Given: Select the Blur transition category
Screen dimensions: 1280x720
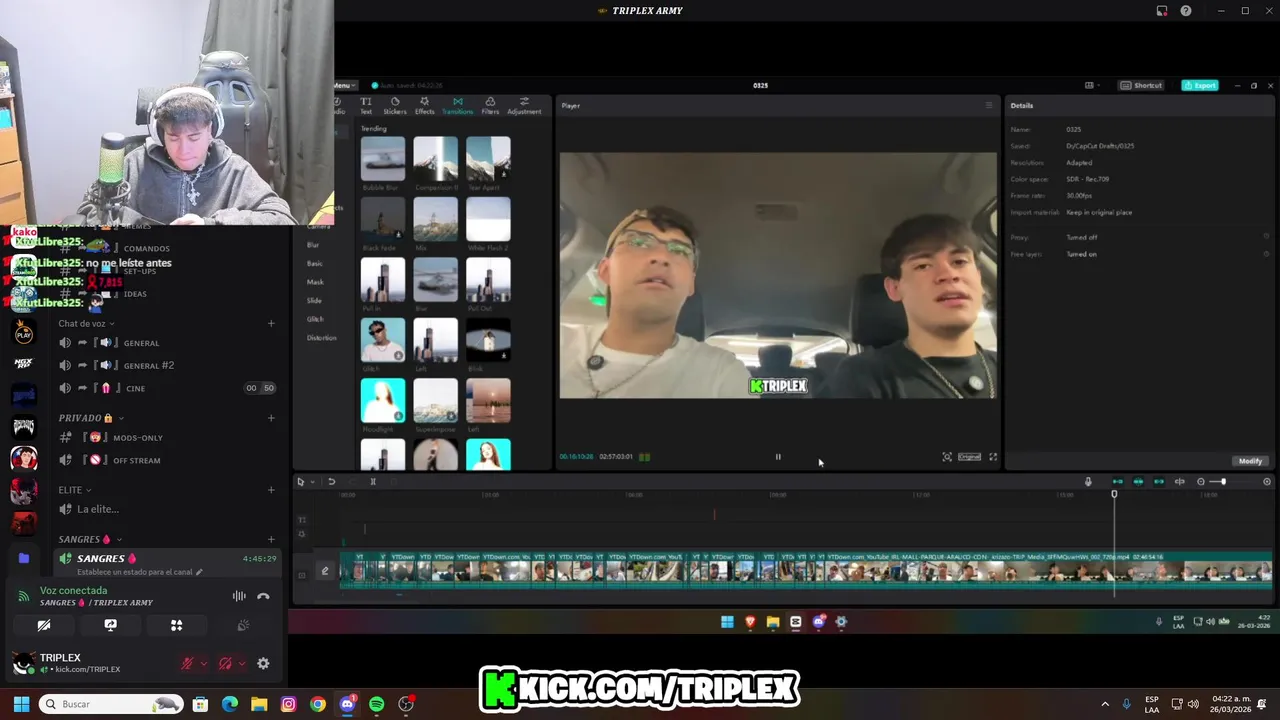Looking at the screenshot, I should (313, 245).
